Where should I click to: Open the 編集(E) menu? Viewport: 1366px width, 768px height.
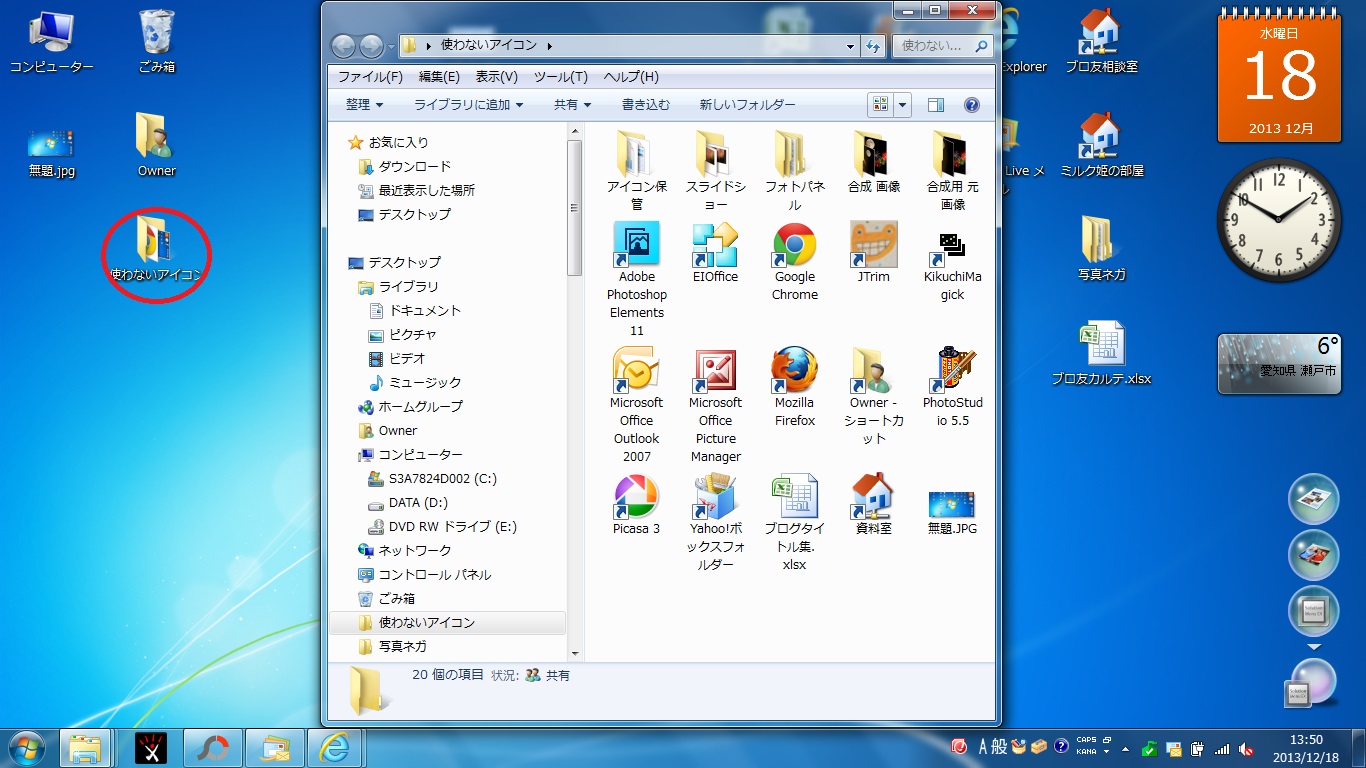pyautogui.click(x=439, y=77)
